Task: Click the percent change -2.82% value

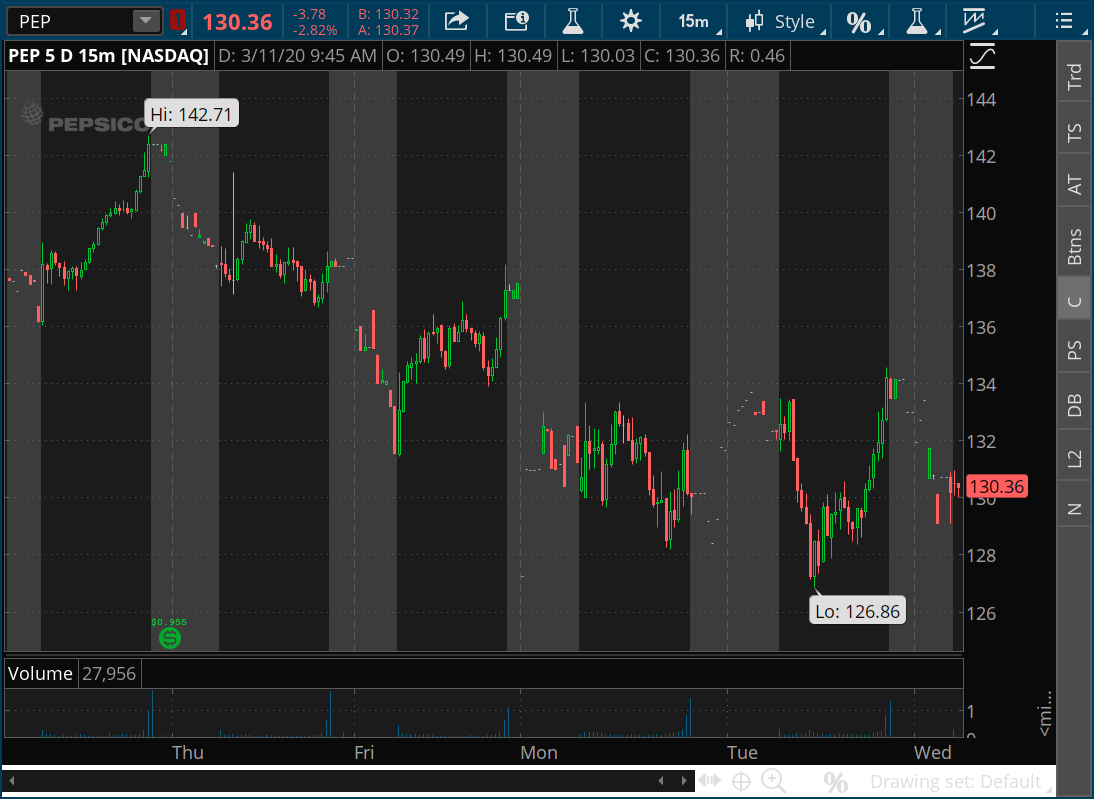Action: [x=315, y=30]
